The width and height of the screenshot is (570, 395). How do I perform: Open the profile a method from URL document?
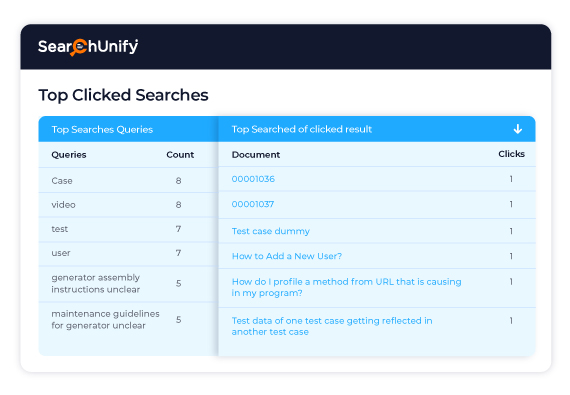tap(346, 287)
